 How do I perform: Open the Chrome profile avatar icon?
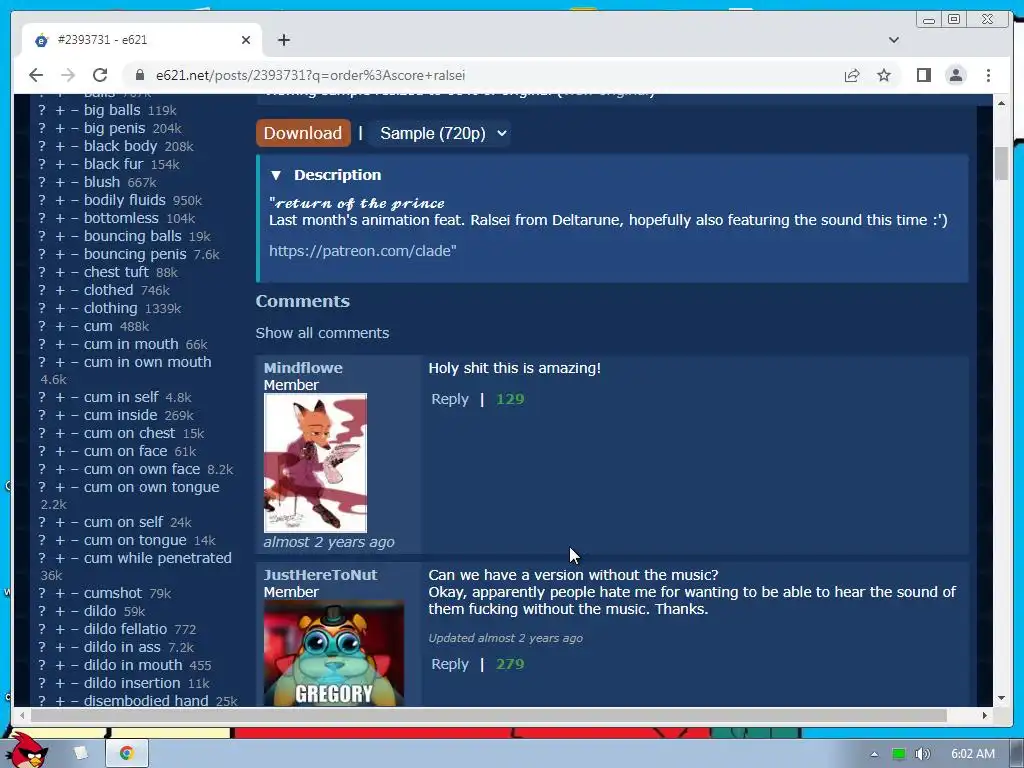click(955, 75)
